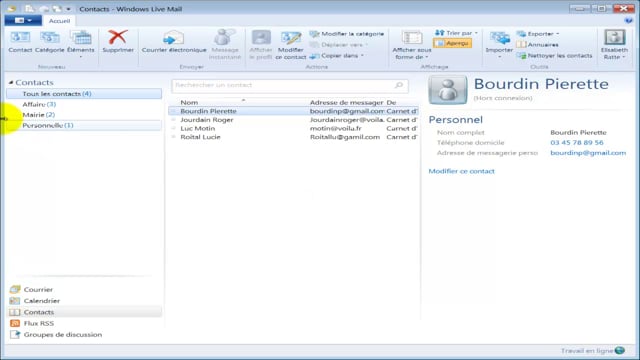Click the Travail en ligne globe icon

620,351
